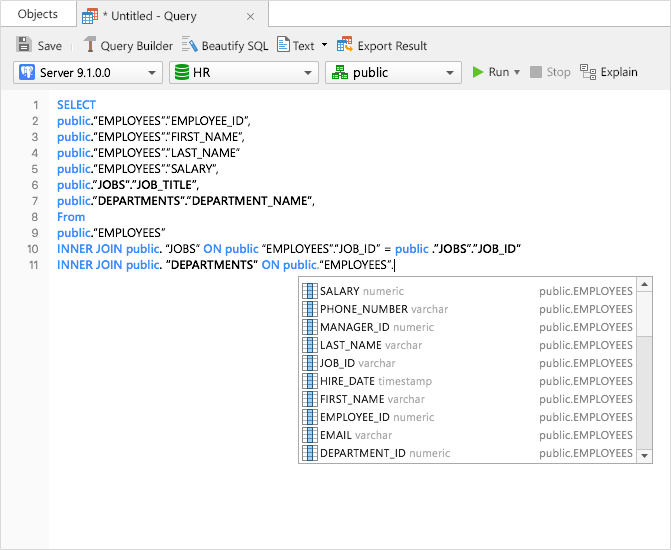
Task: Click the column icon beside PHONE_NUMBER
Action: (x=310, y=309)
